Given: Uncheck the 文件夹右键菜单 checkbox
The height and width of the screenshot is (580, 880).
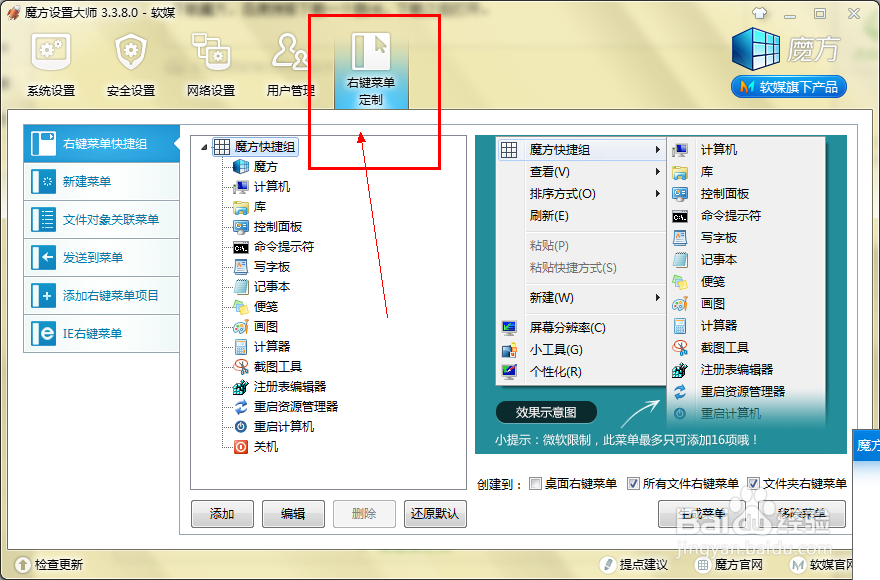Looking at the screenshot, I should tap(753, 483).
